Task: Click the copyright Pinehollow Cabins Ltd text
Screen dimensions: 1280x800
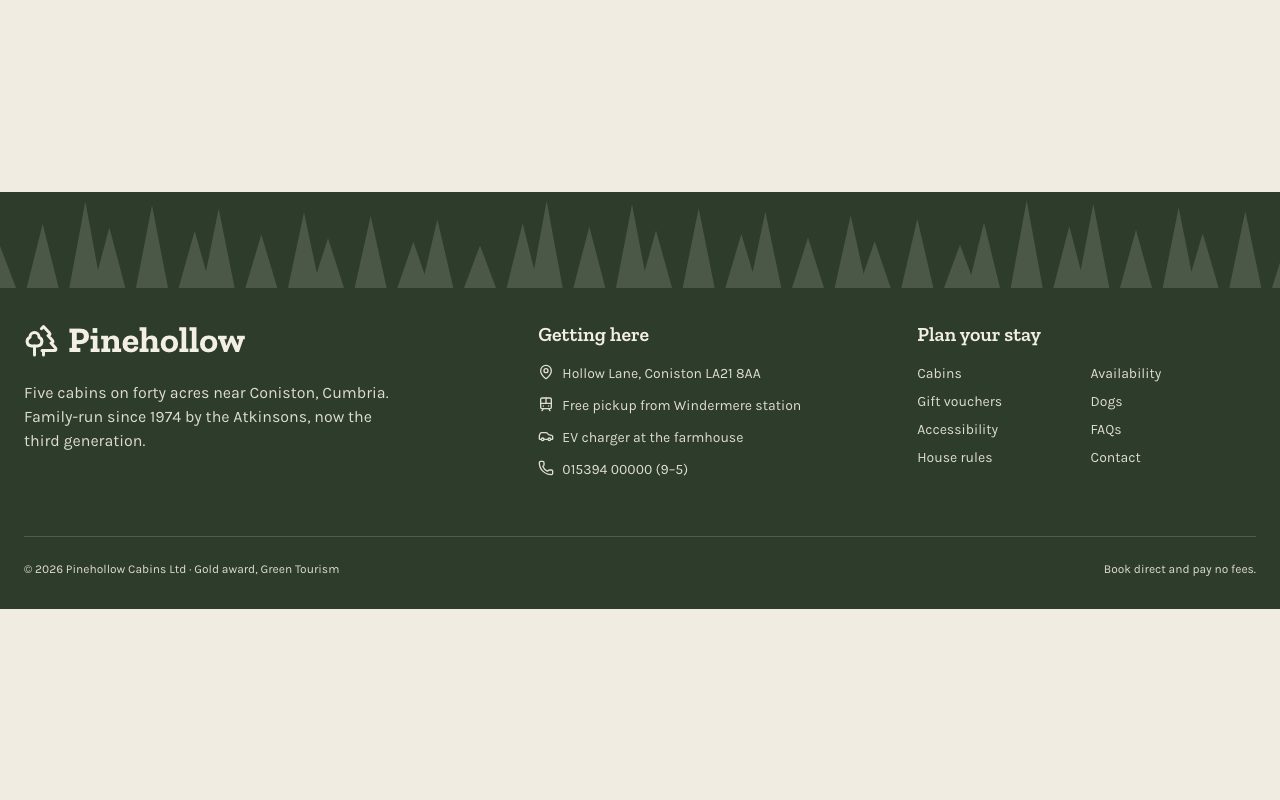Action: tap(181, 569)
